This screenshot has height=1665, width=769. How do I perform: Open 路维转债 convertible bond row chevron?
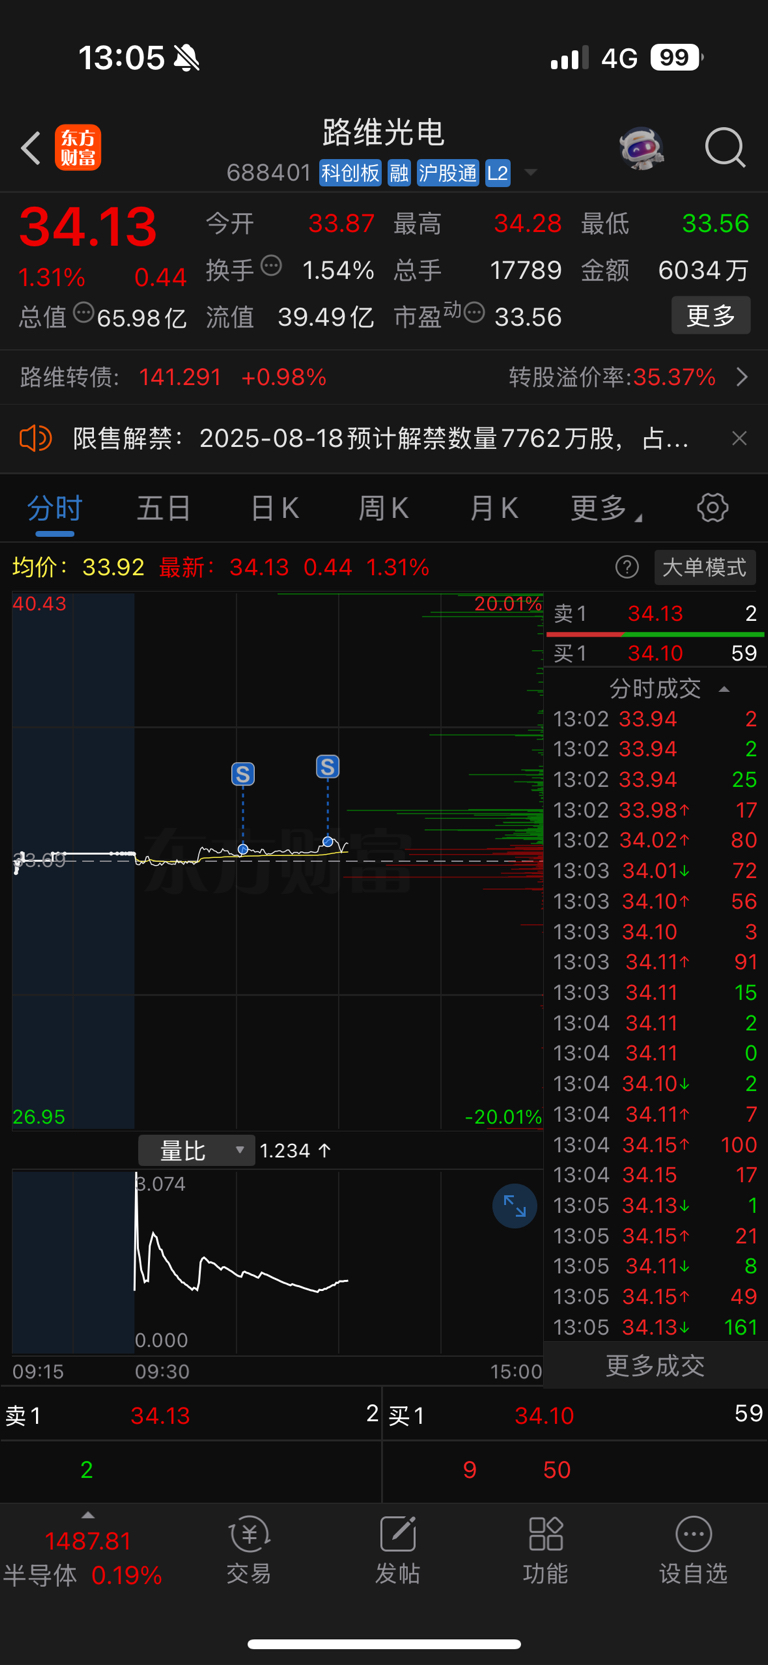pos(742,377)
